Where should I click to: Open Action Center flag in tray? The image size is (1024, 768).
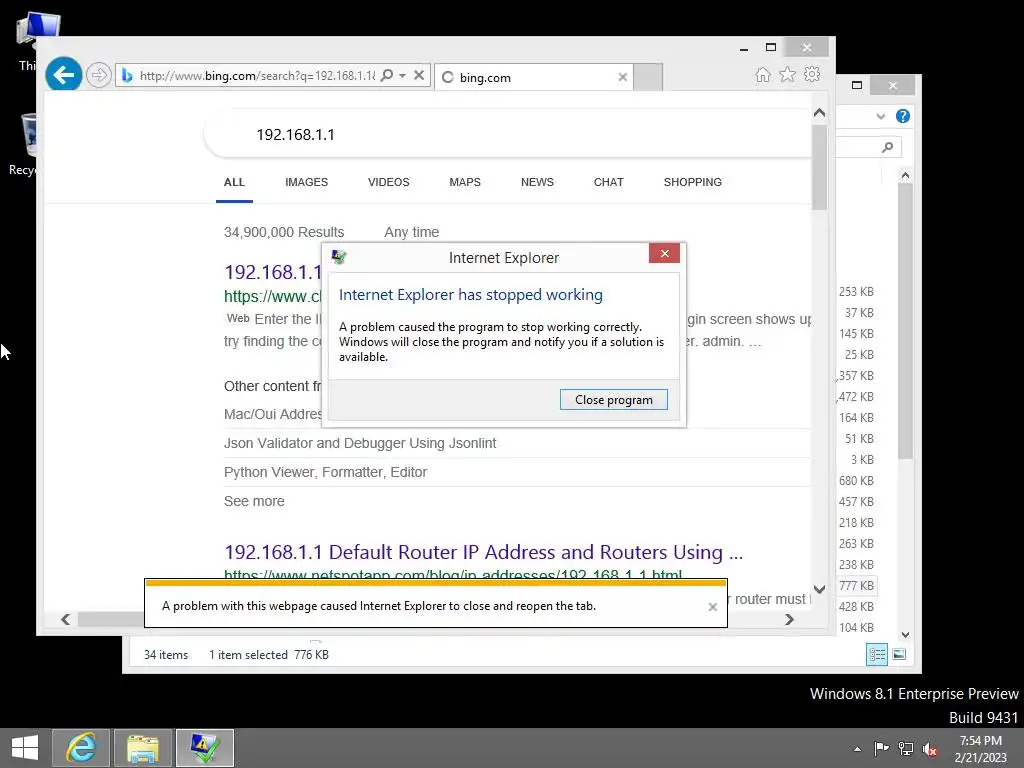(881, 748)
